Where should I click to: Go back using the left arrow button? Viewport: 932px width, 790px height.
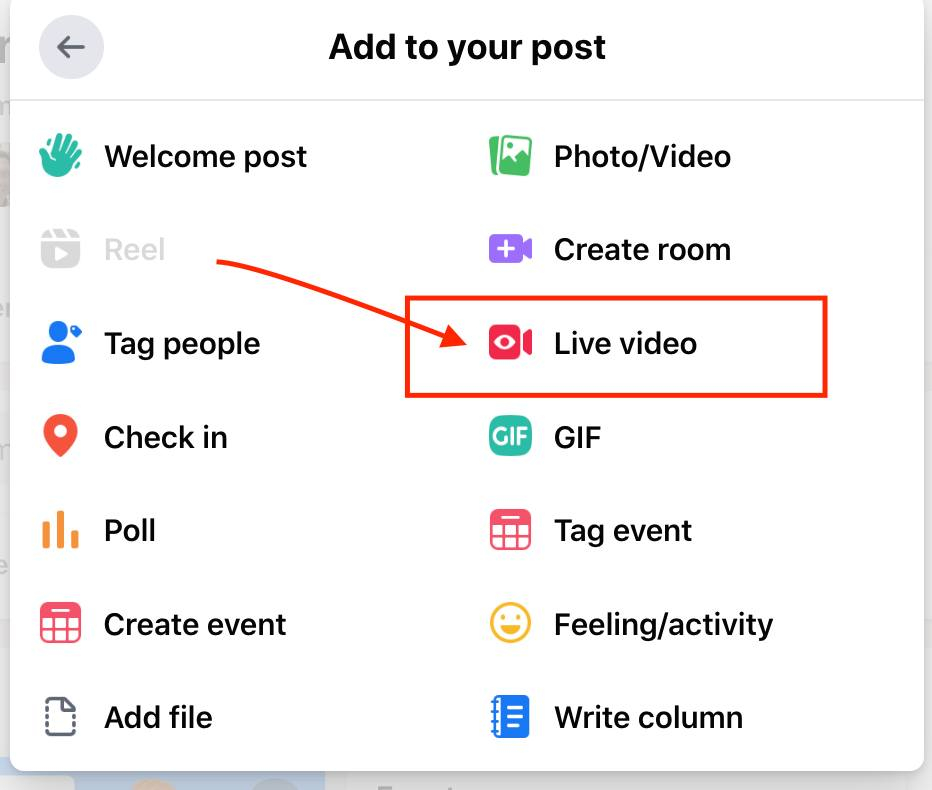tap(71, 47)
